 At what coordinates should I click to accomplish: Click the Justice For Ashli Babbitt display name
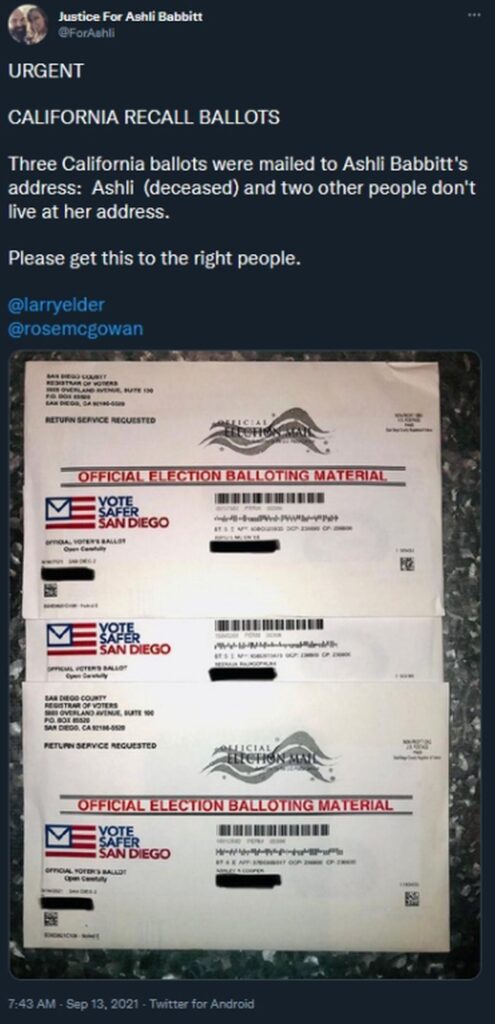click(130, 16)
